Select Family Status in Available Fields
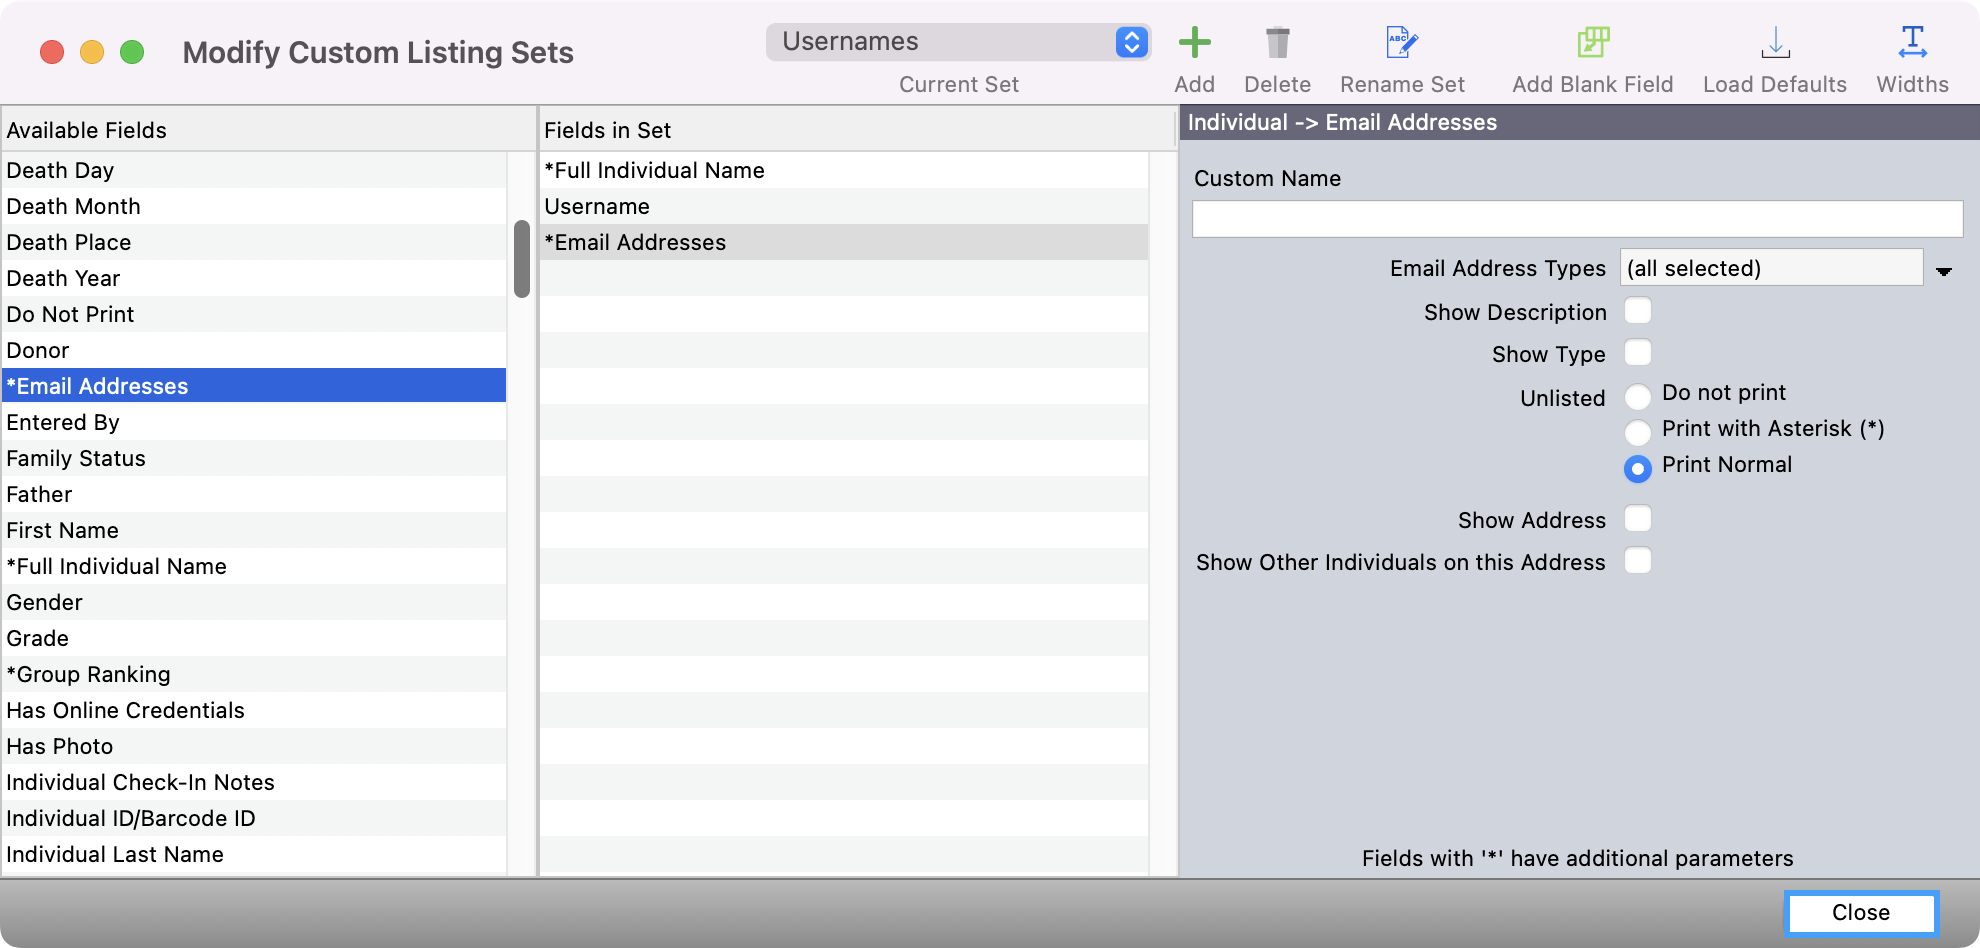Image resolution: width=1980 pixels, height=948 pixels. [x=76, y=459]
